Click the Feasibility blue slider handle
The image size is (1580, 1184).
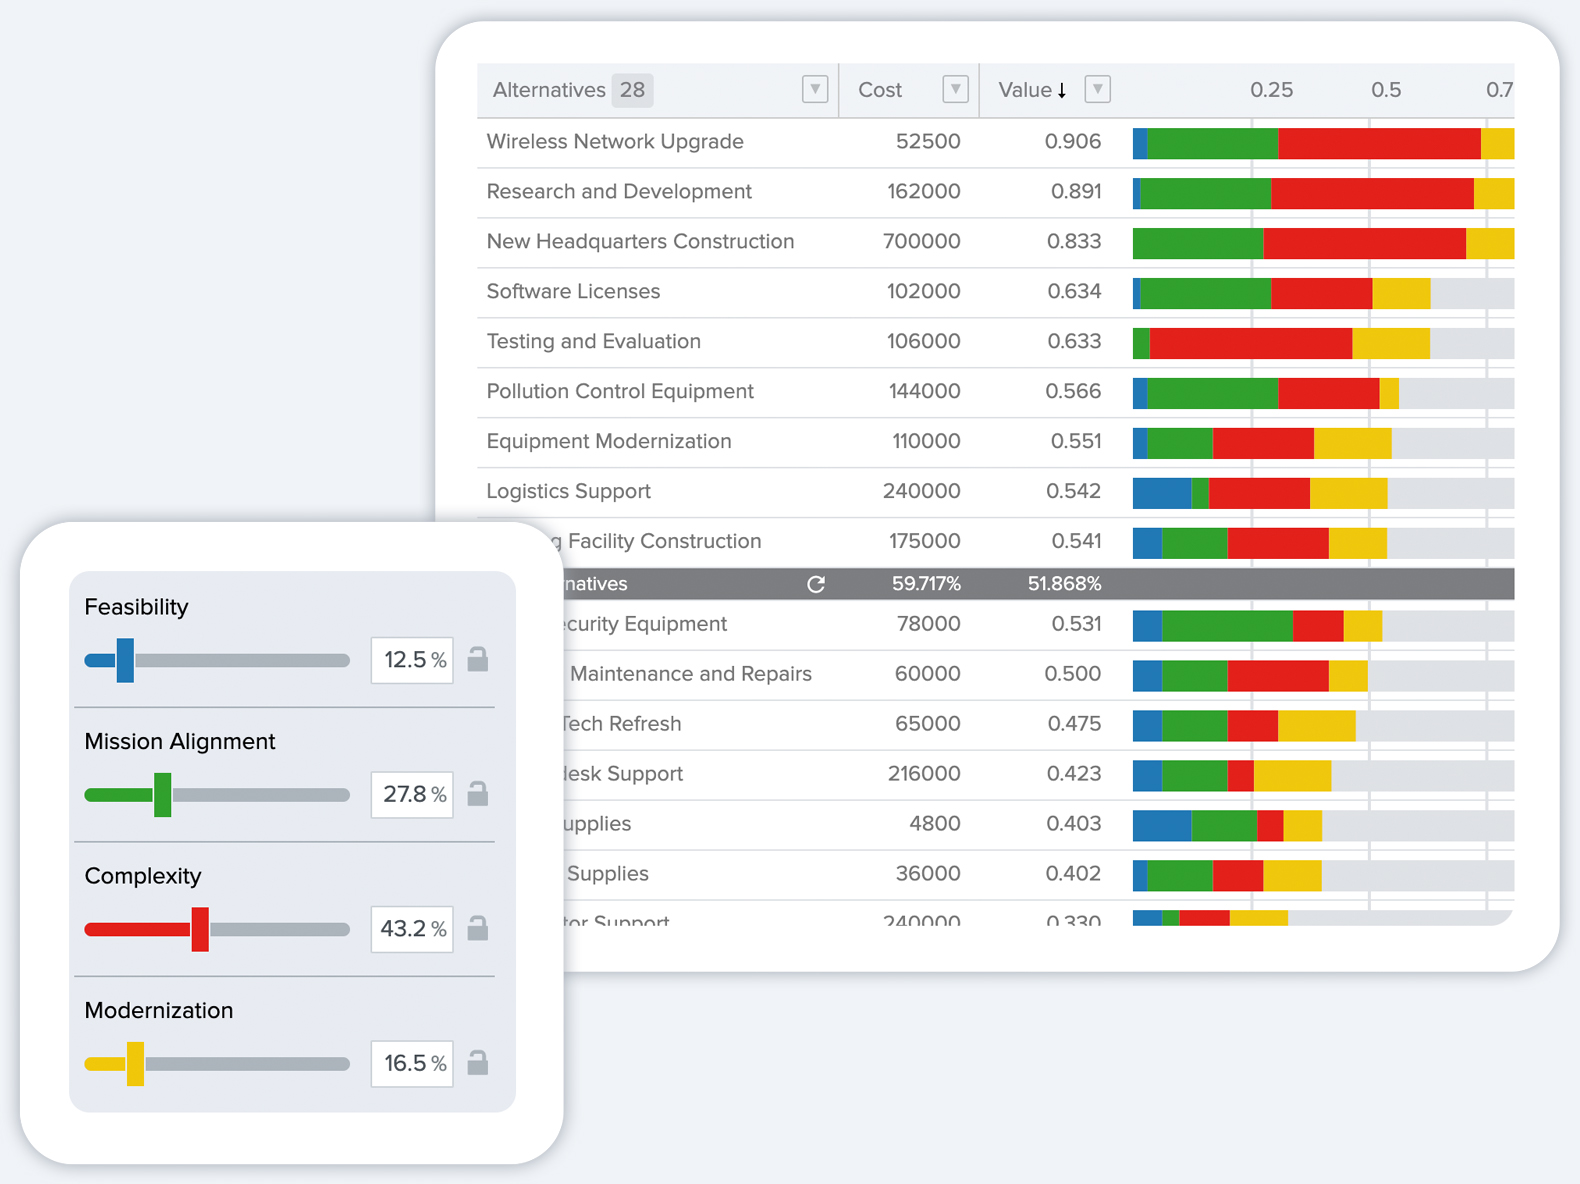[x=125, y=660]
